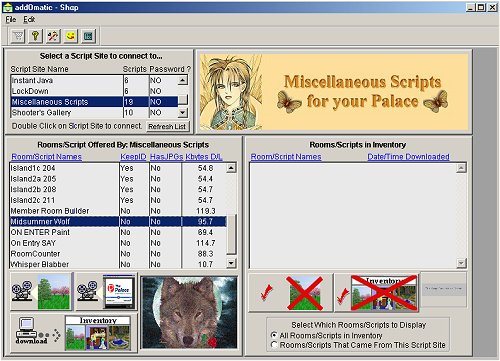Click the Refresh List button
Image resolution: width=500 pixels, height=361 pixels.
tap(167, 126)
